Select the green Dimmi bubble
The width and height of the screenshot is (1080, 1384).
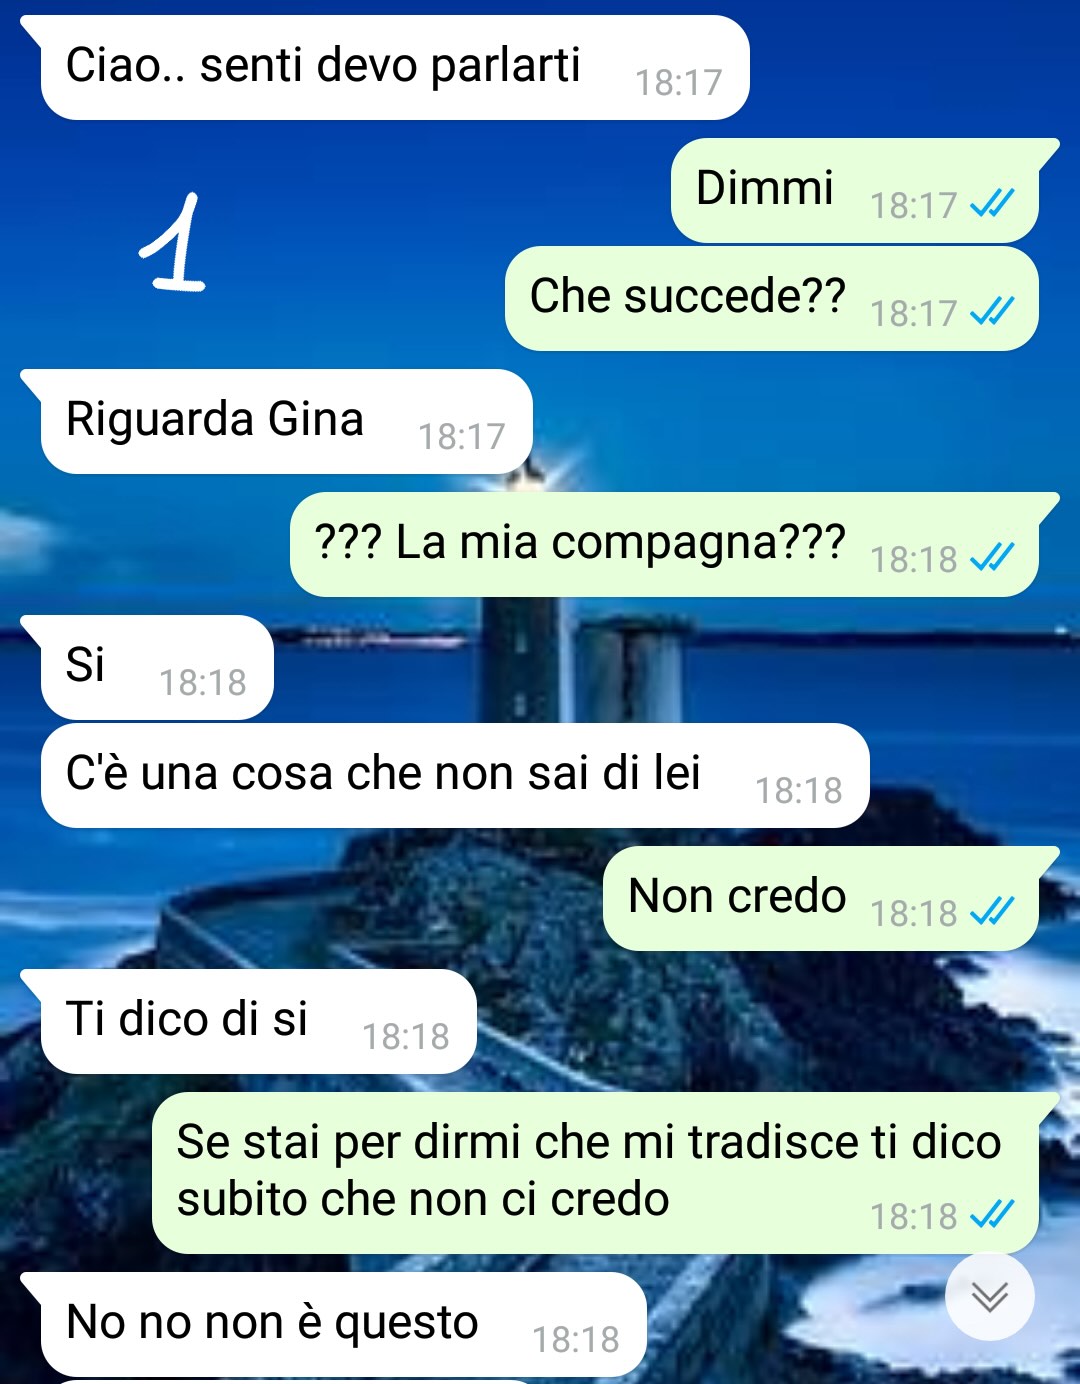coord(855,190)
